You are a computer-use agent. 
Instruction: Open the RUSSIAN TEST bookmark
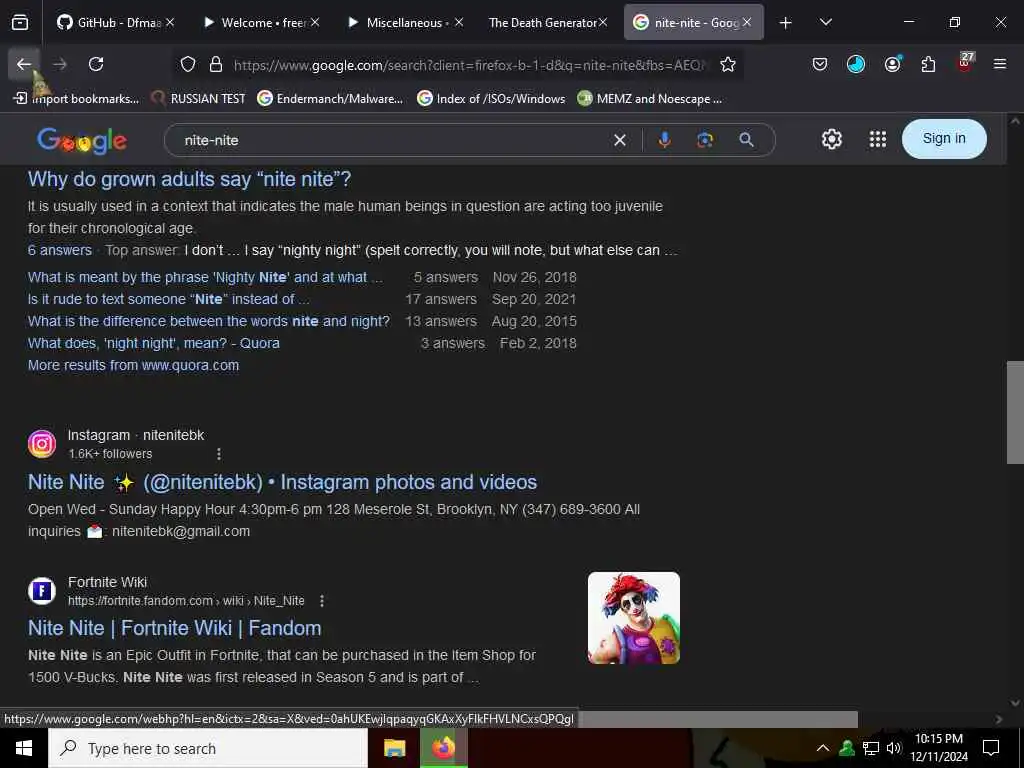198,99
